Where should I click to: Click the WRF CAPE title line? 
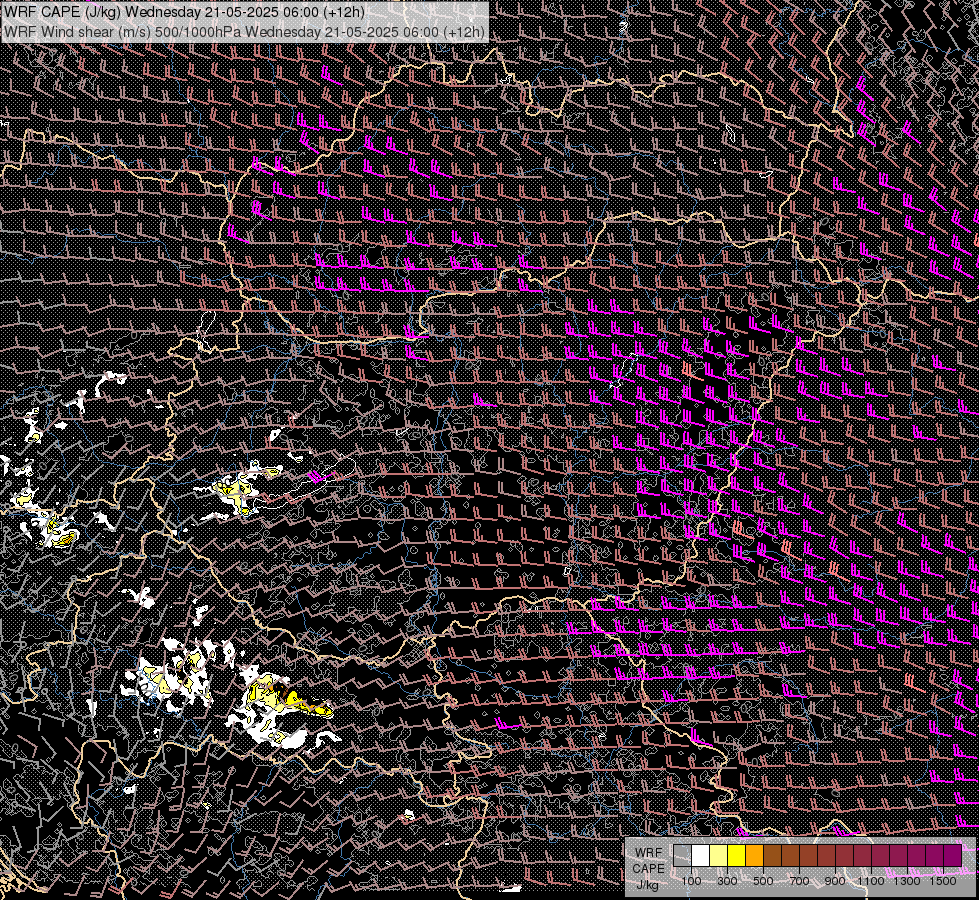pos(184,12)
